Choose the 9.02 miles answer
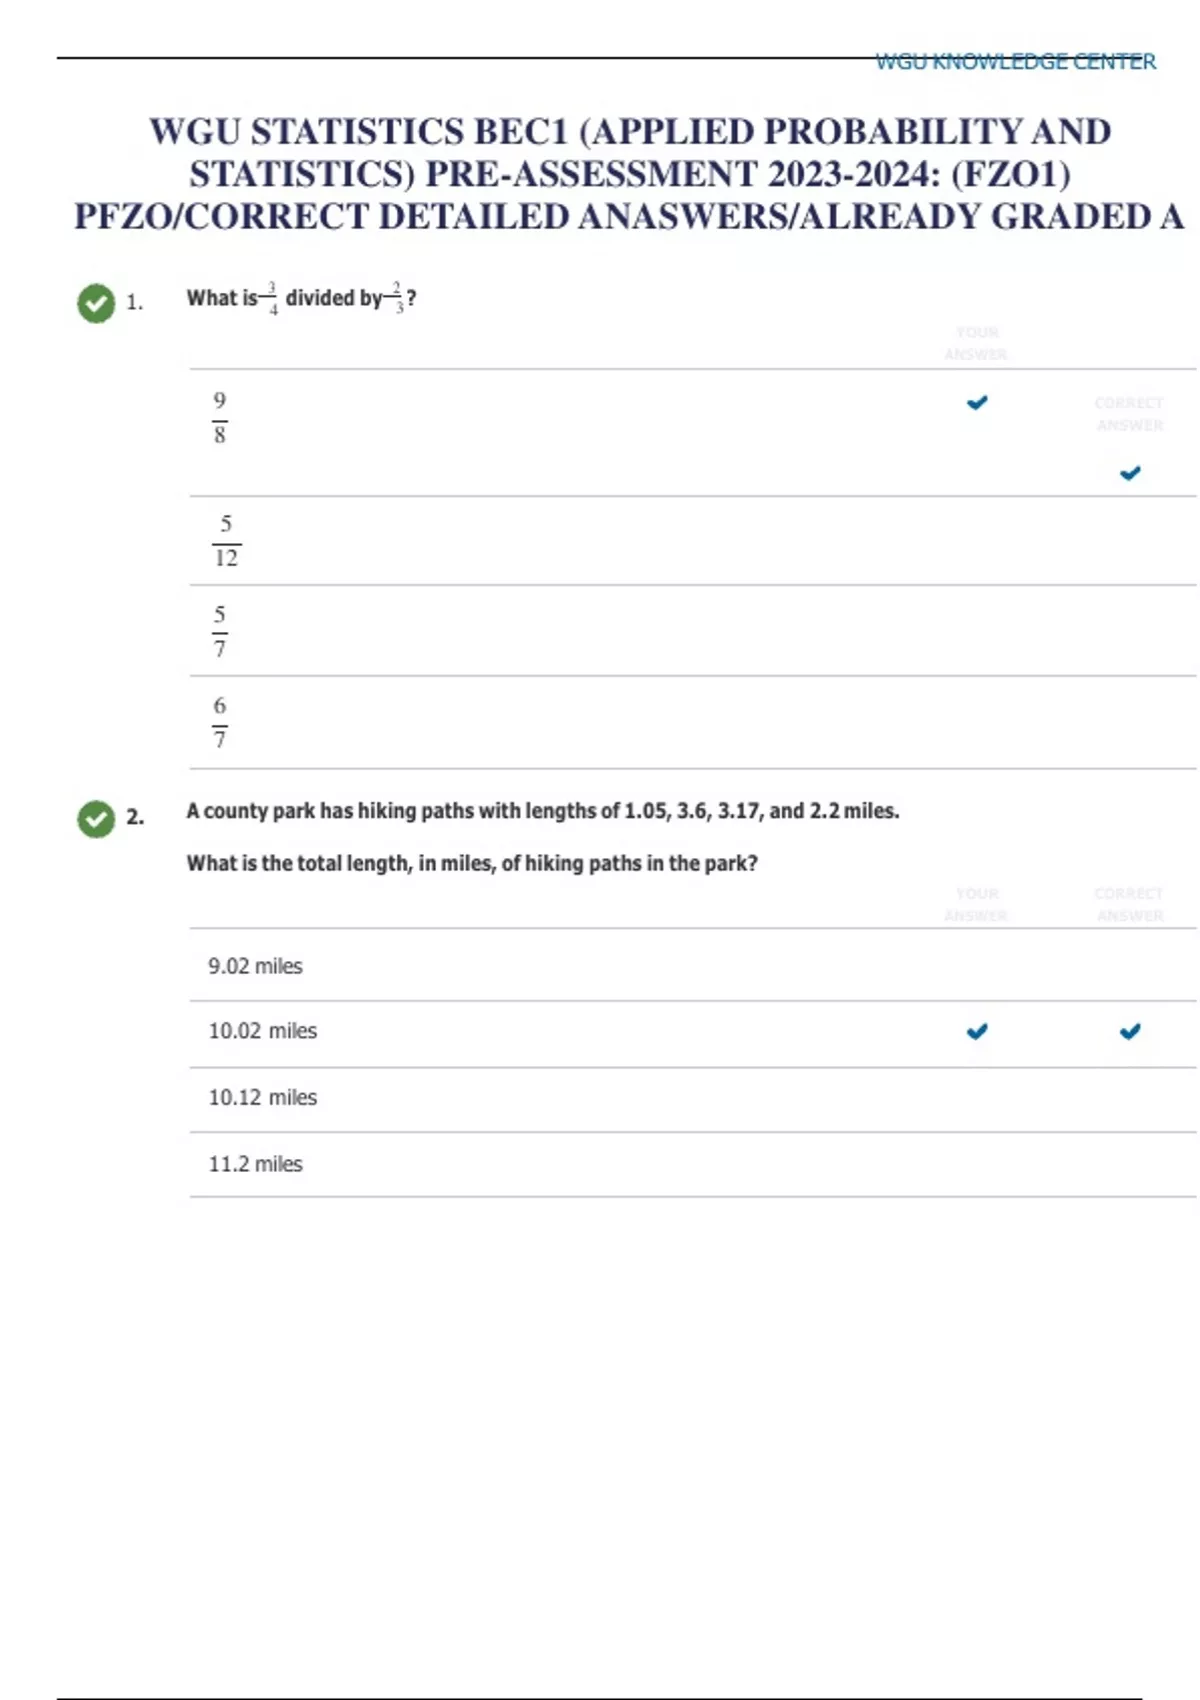This screenshot has width=1200, height=1700. 255,966
